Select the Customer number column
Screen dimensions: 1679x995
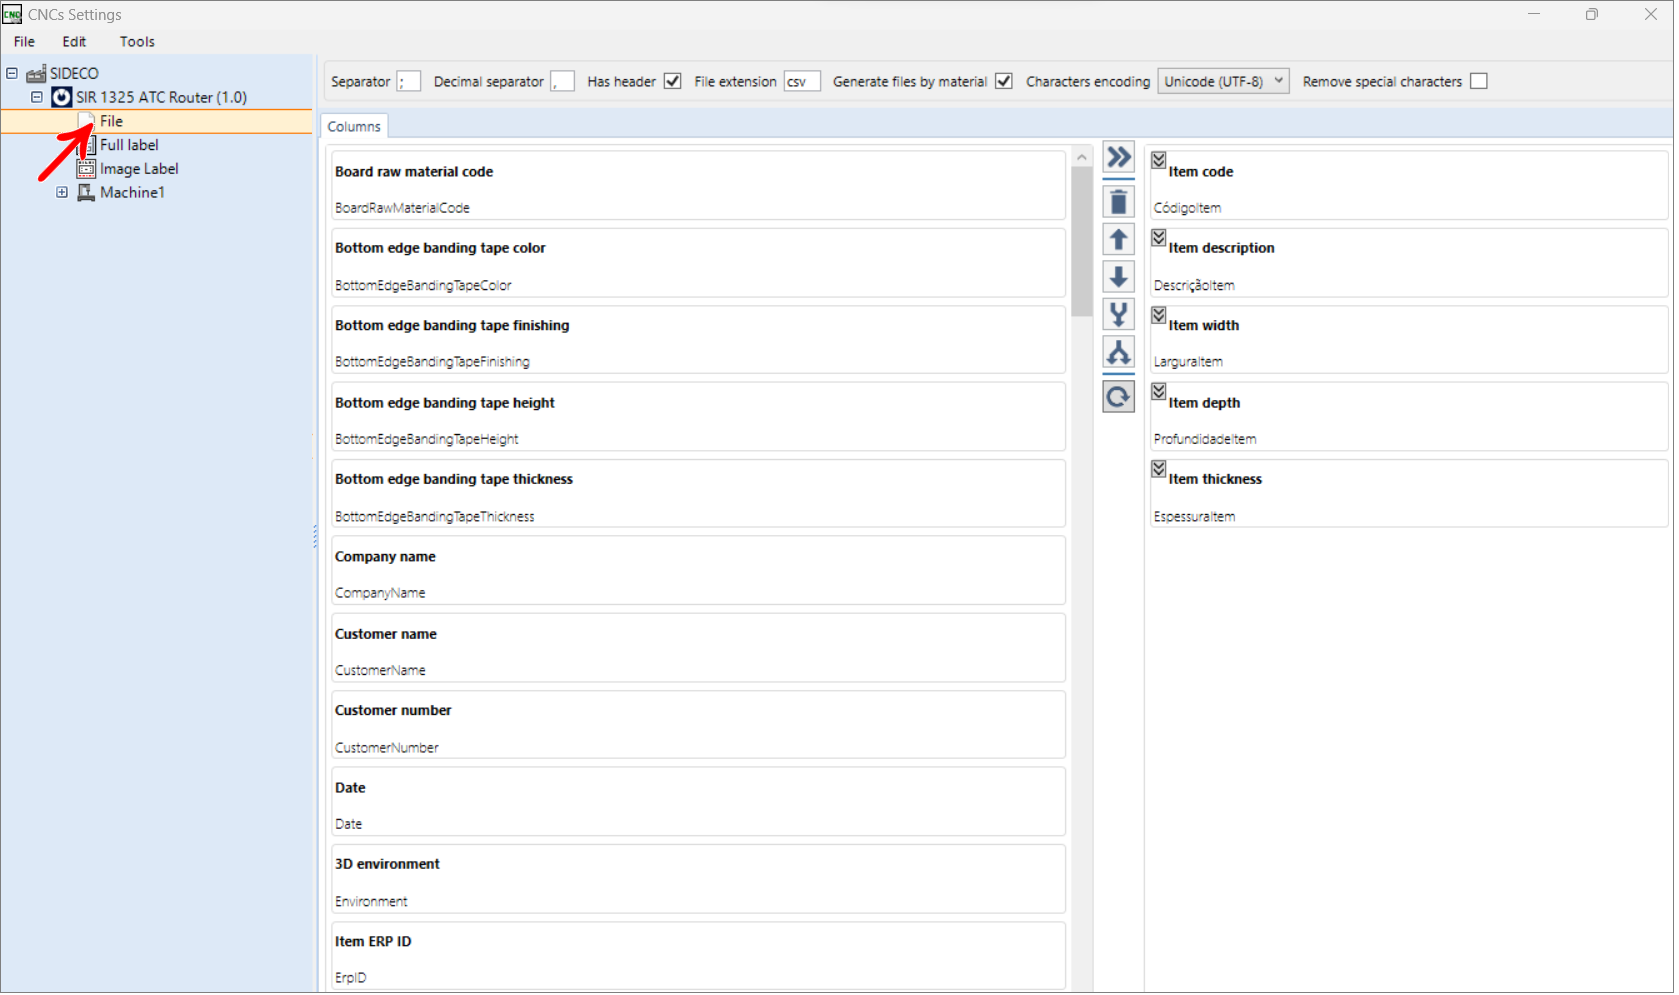(700, 726)
